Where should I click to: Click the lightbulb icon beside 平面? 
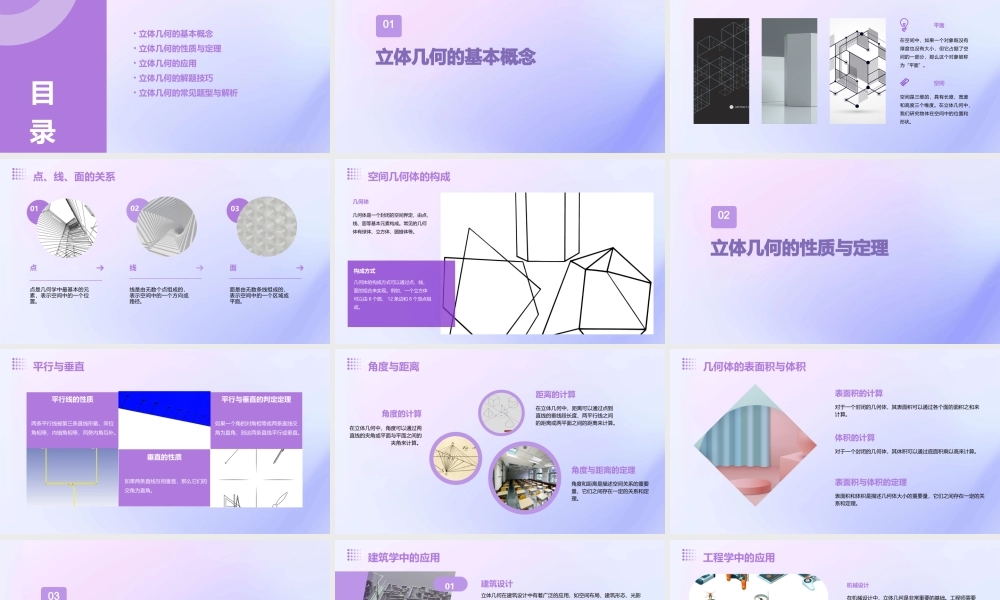point(904,25)
